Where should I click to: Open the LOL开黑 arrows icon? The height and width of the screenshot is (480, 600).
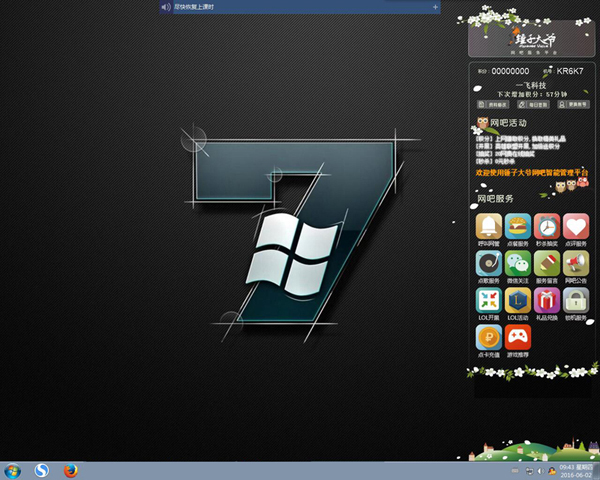click(489, 300)
